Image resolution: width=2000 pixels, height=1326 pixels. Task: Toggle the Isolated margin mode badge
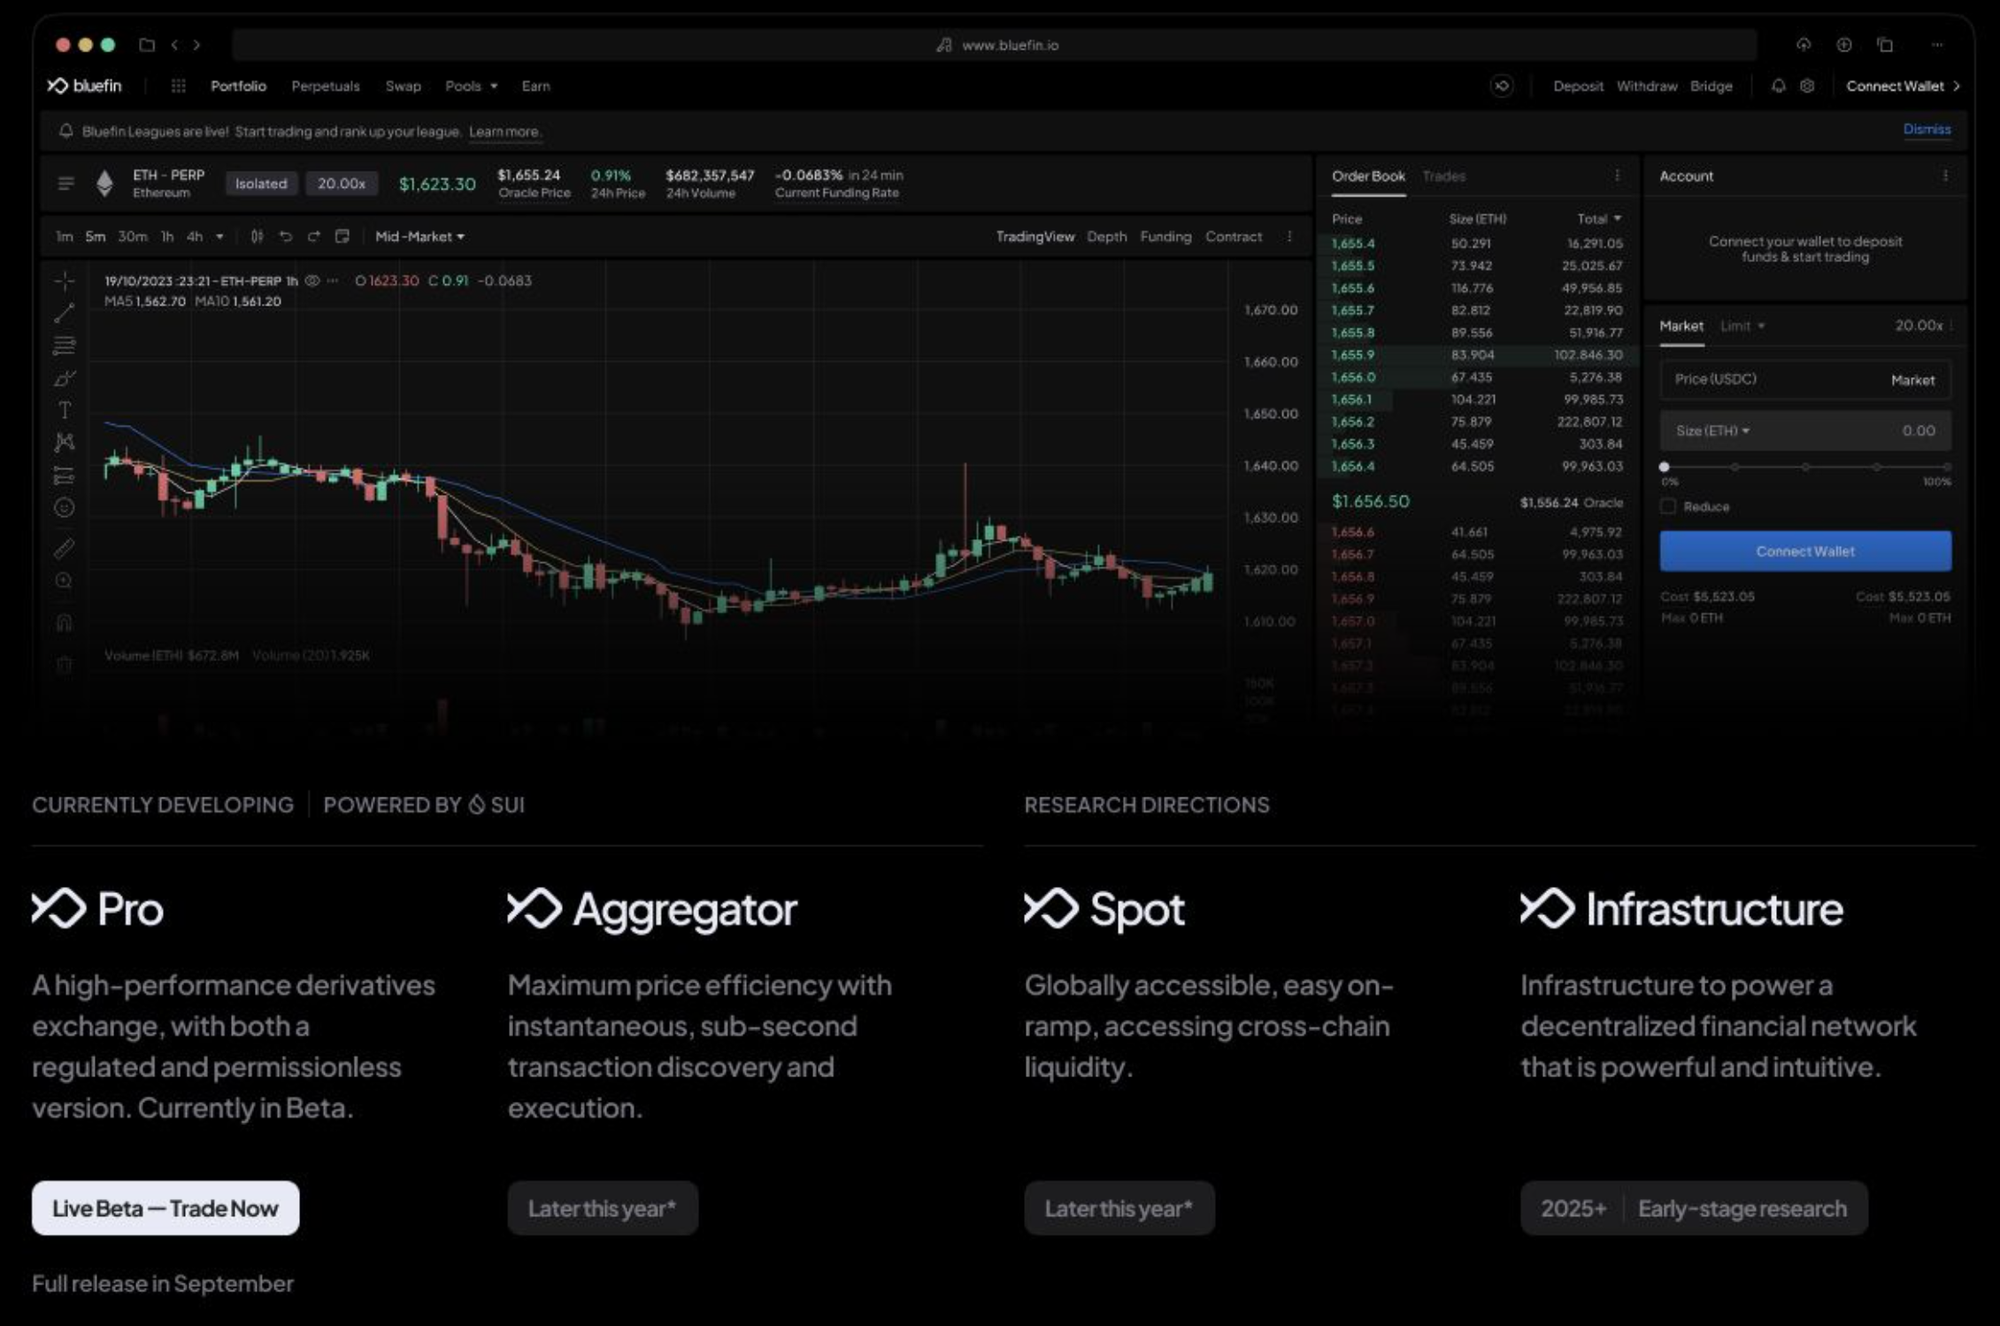tap(261, 184)
